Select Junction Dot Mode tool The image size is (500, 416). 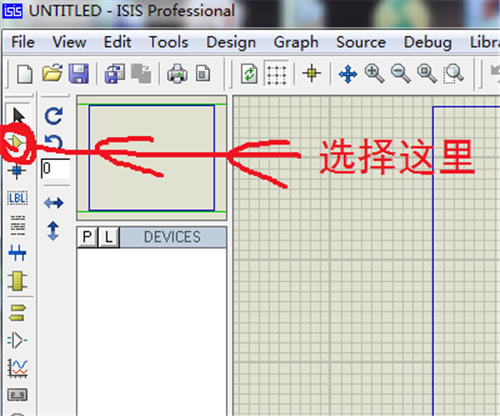[17, 171]
